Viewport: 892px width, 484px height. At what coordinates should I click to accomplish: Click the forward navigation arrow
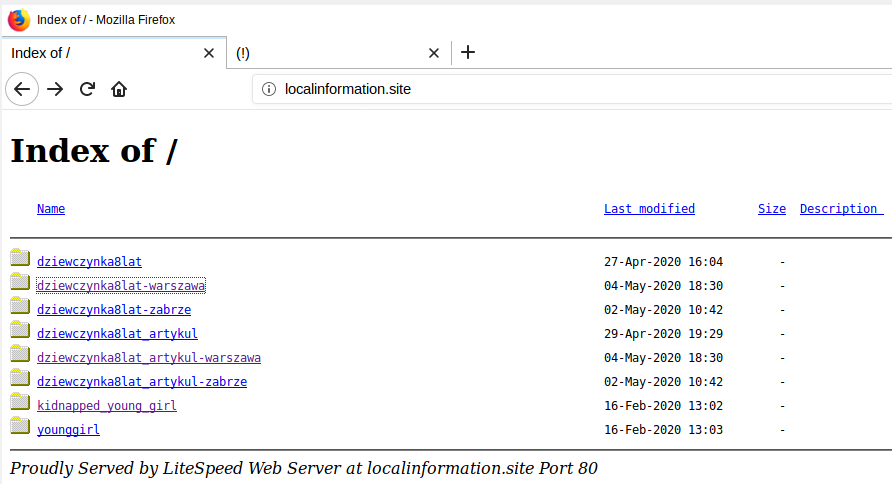[x=55, y=89]
